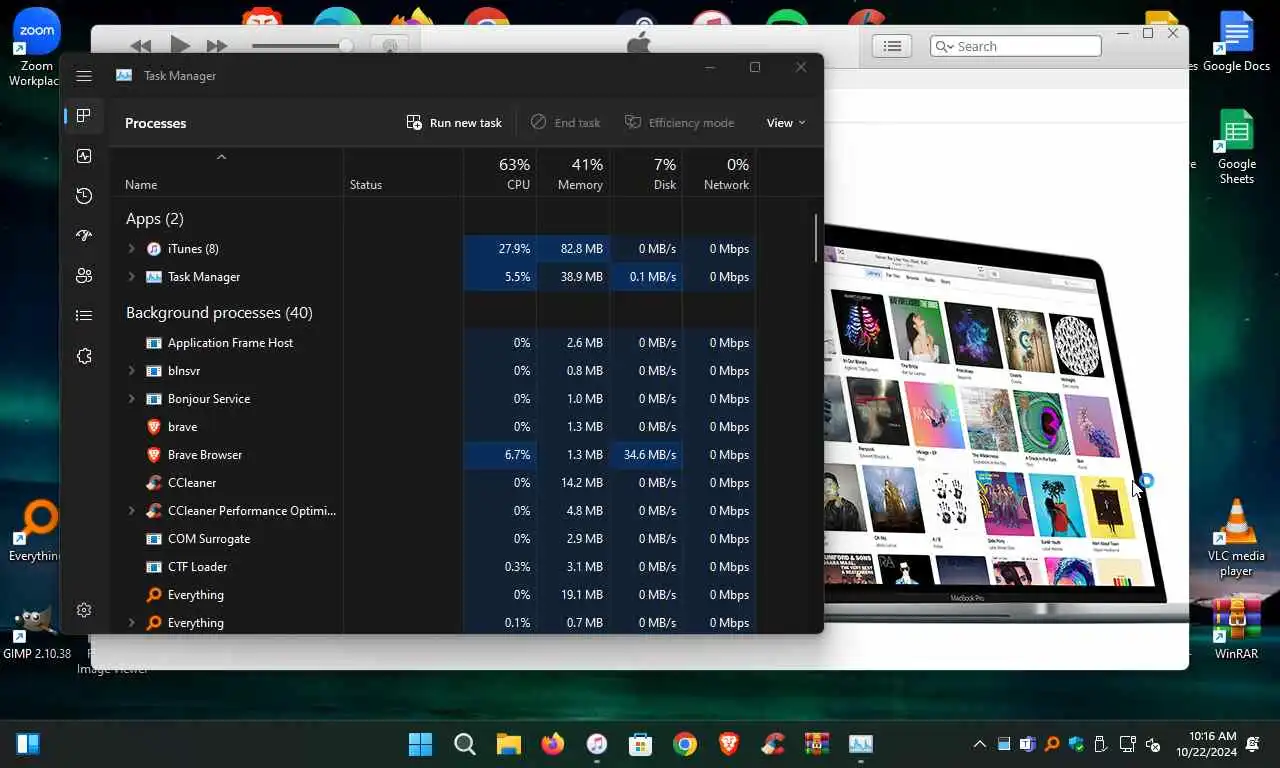This screenshot has height=768, width=1280.
Task: Open GIMP 2.10.38 desktop shortcut
Action: 37,633
